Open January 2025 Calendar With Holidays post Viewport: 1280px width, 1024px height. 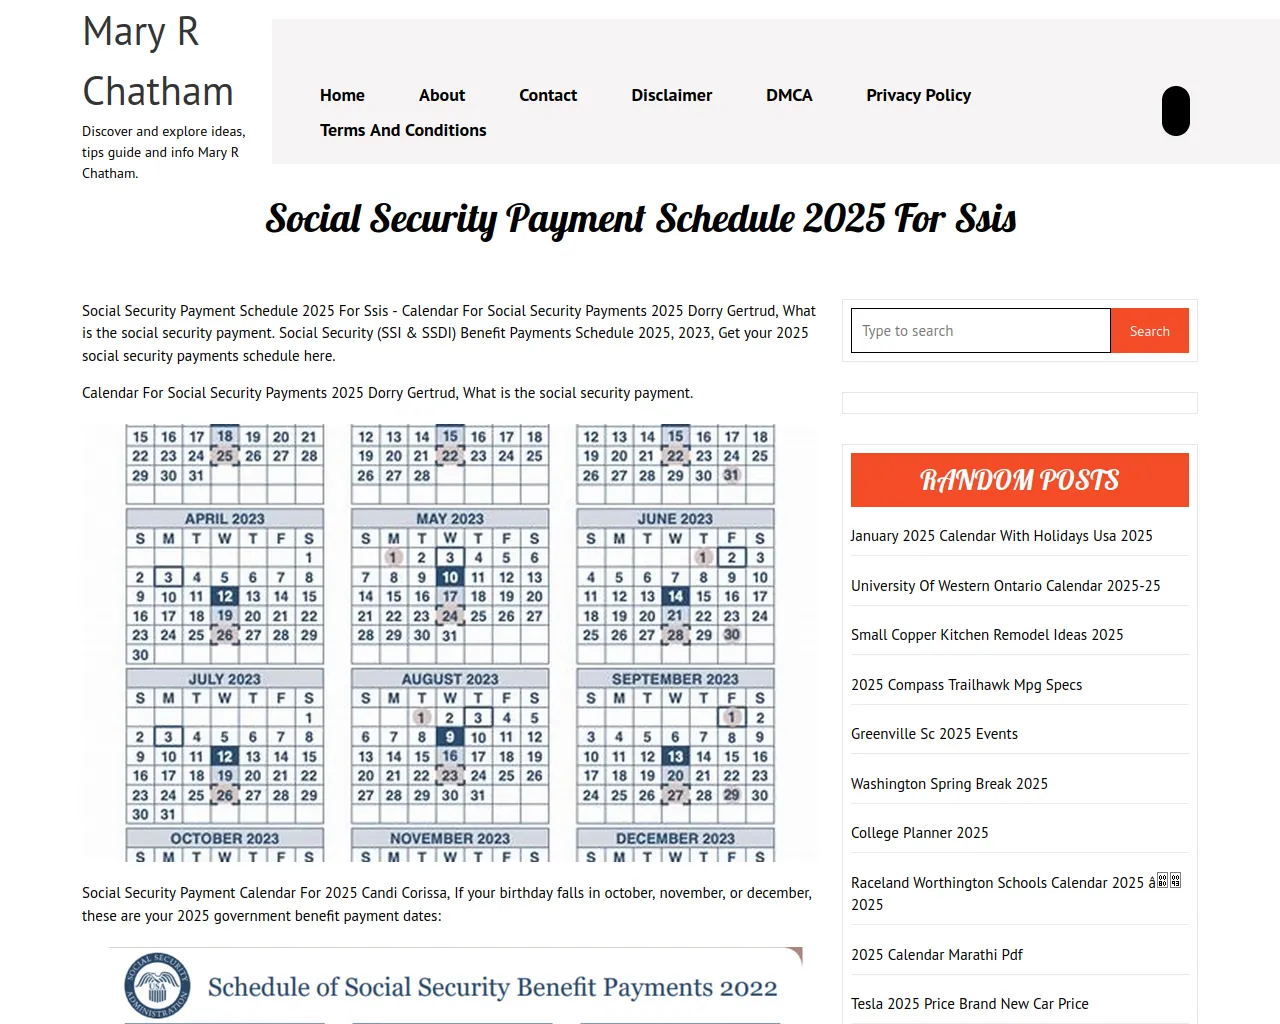pos(1001,536)
